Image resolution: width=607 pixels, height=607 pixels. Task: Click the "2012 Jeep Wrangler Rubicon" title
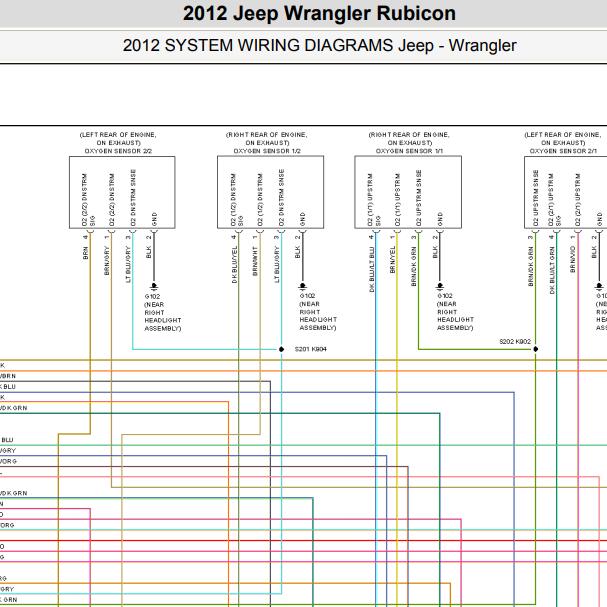pyautogui.click(x=319, y=14)
